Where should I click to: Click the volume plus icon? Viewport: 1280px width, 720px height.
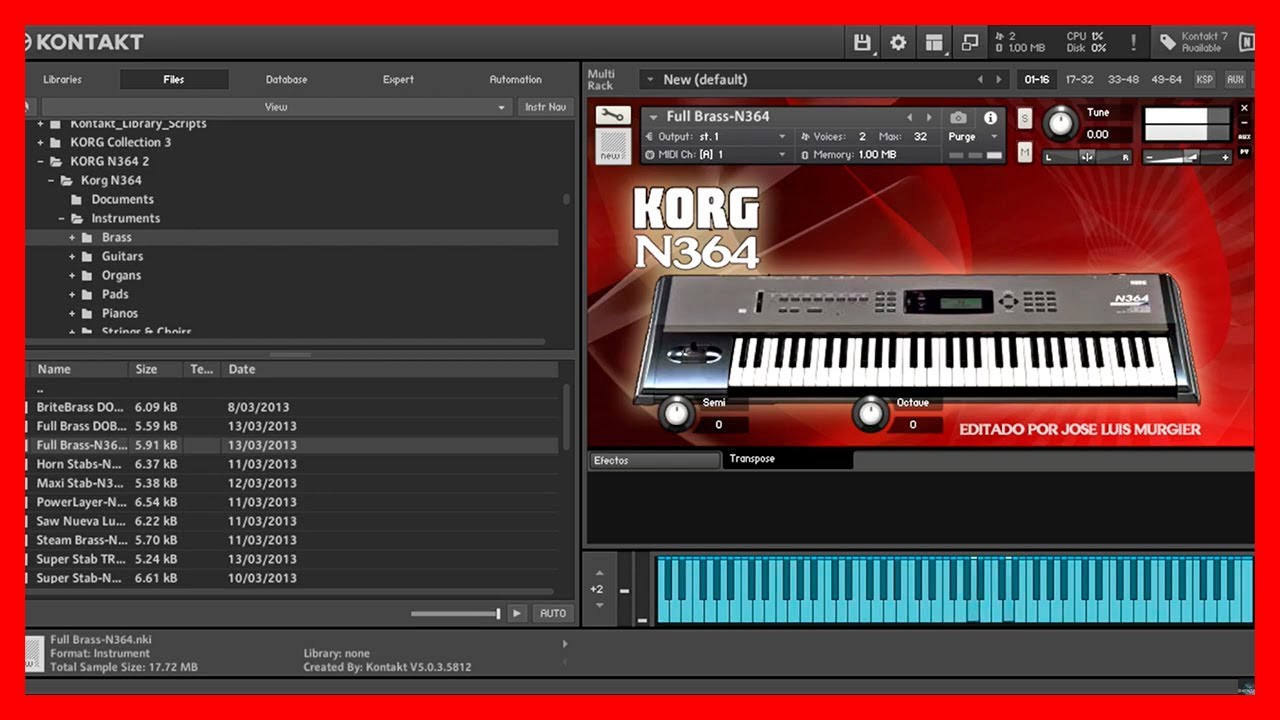click(x=1225, y=157)
